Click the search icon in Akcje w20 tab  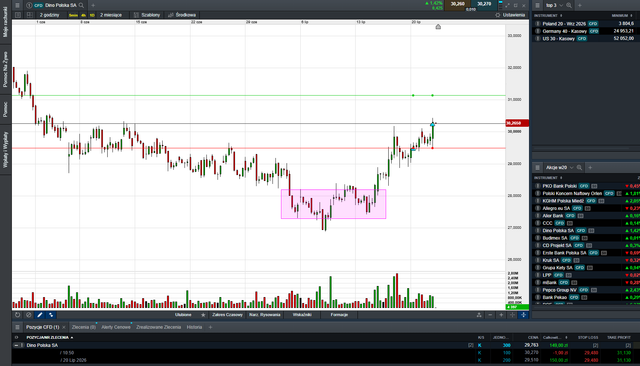[x=579, y=168]
